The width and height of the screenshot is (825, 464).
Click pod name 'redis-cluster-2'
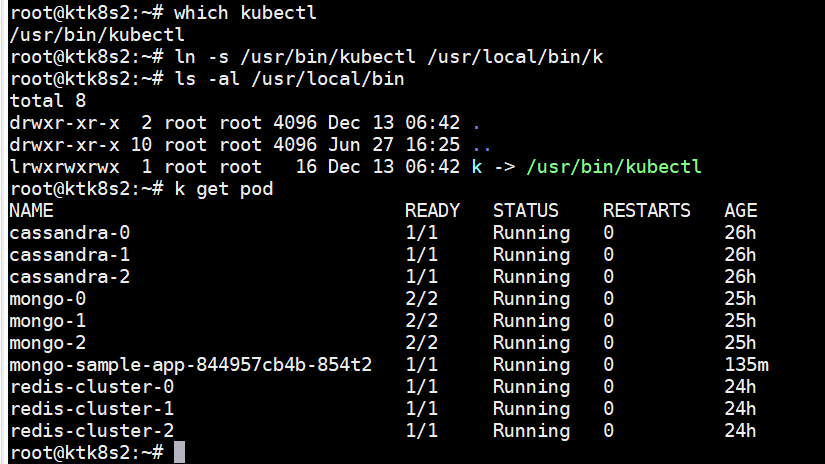pyautogui.click(x=92, y=431)
